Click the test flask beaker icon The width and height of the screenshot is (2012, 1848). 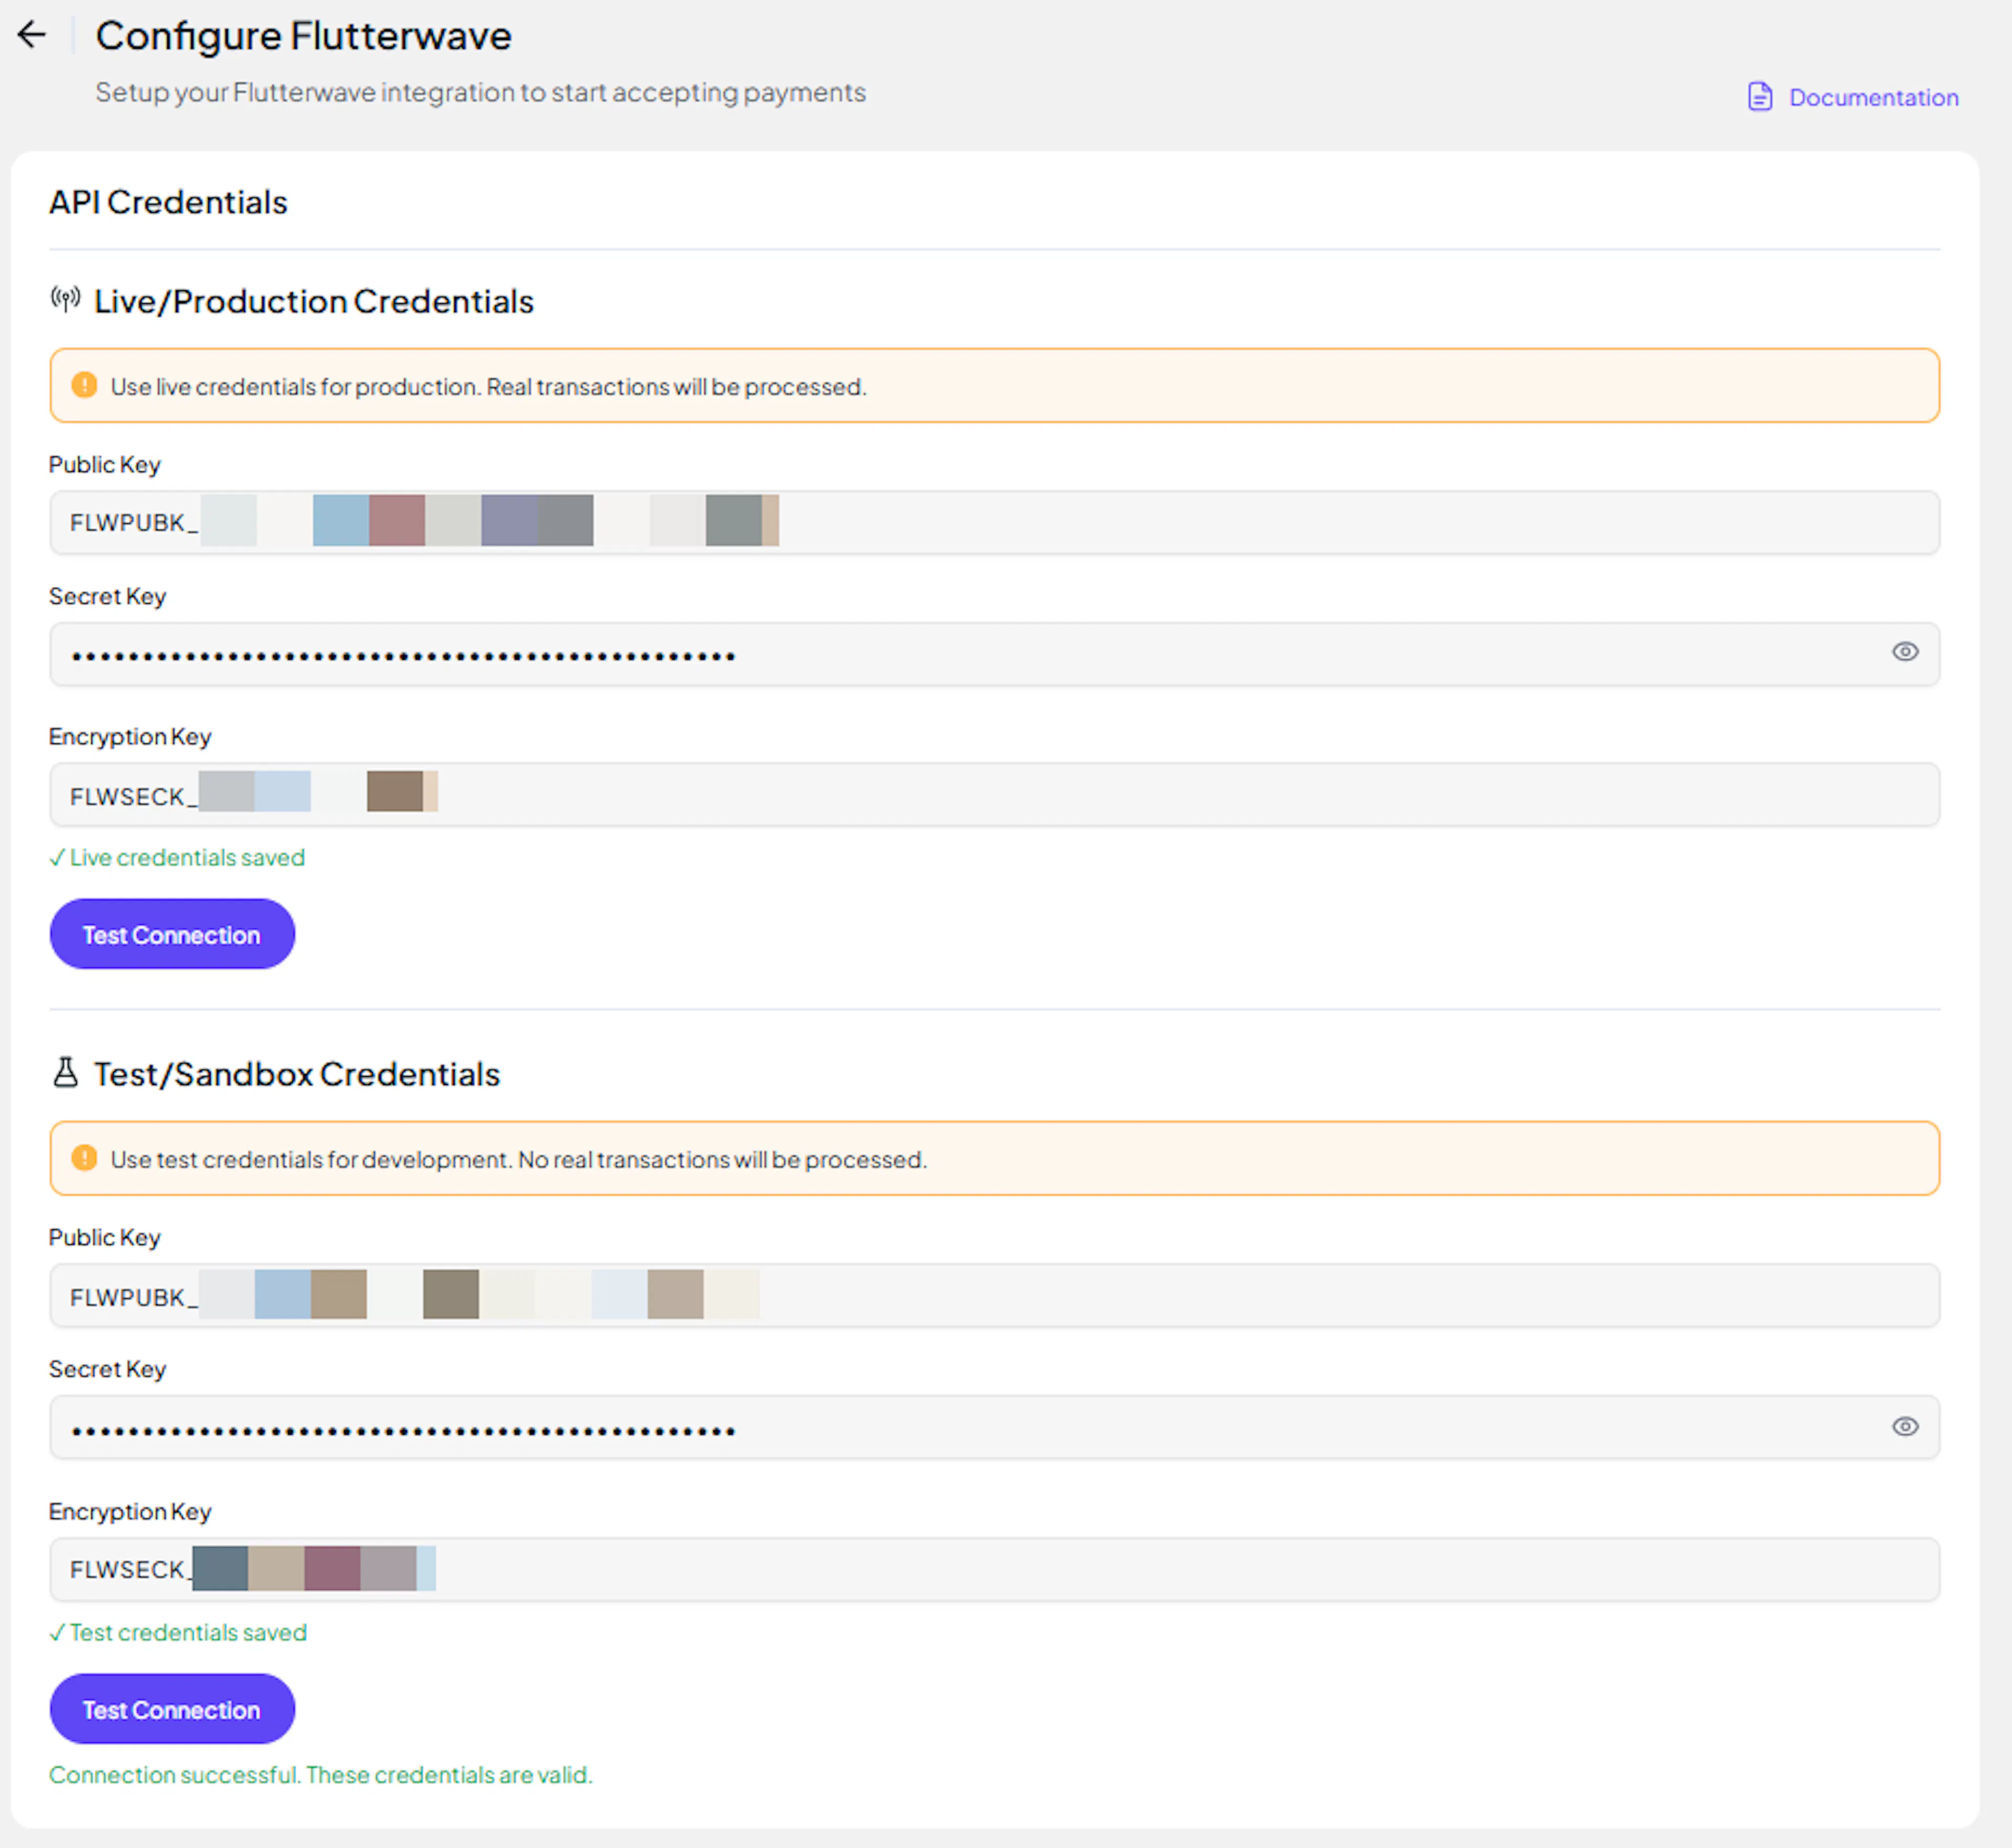pos(66,1073)
